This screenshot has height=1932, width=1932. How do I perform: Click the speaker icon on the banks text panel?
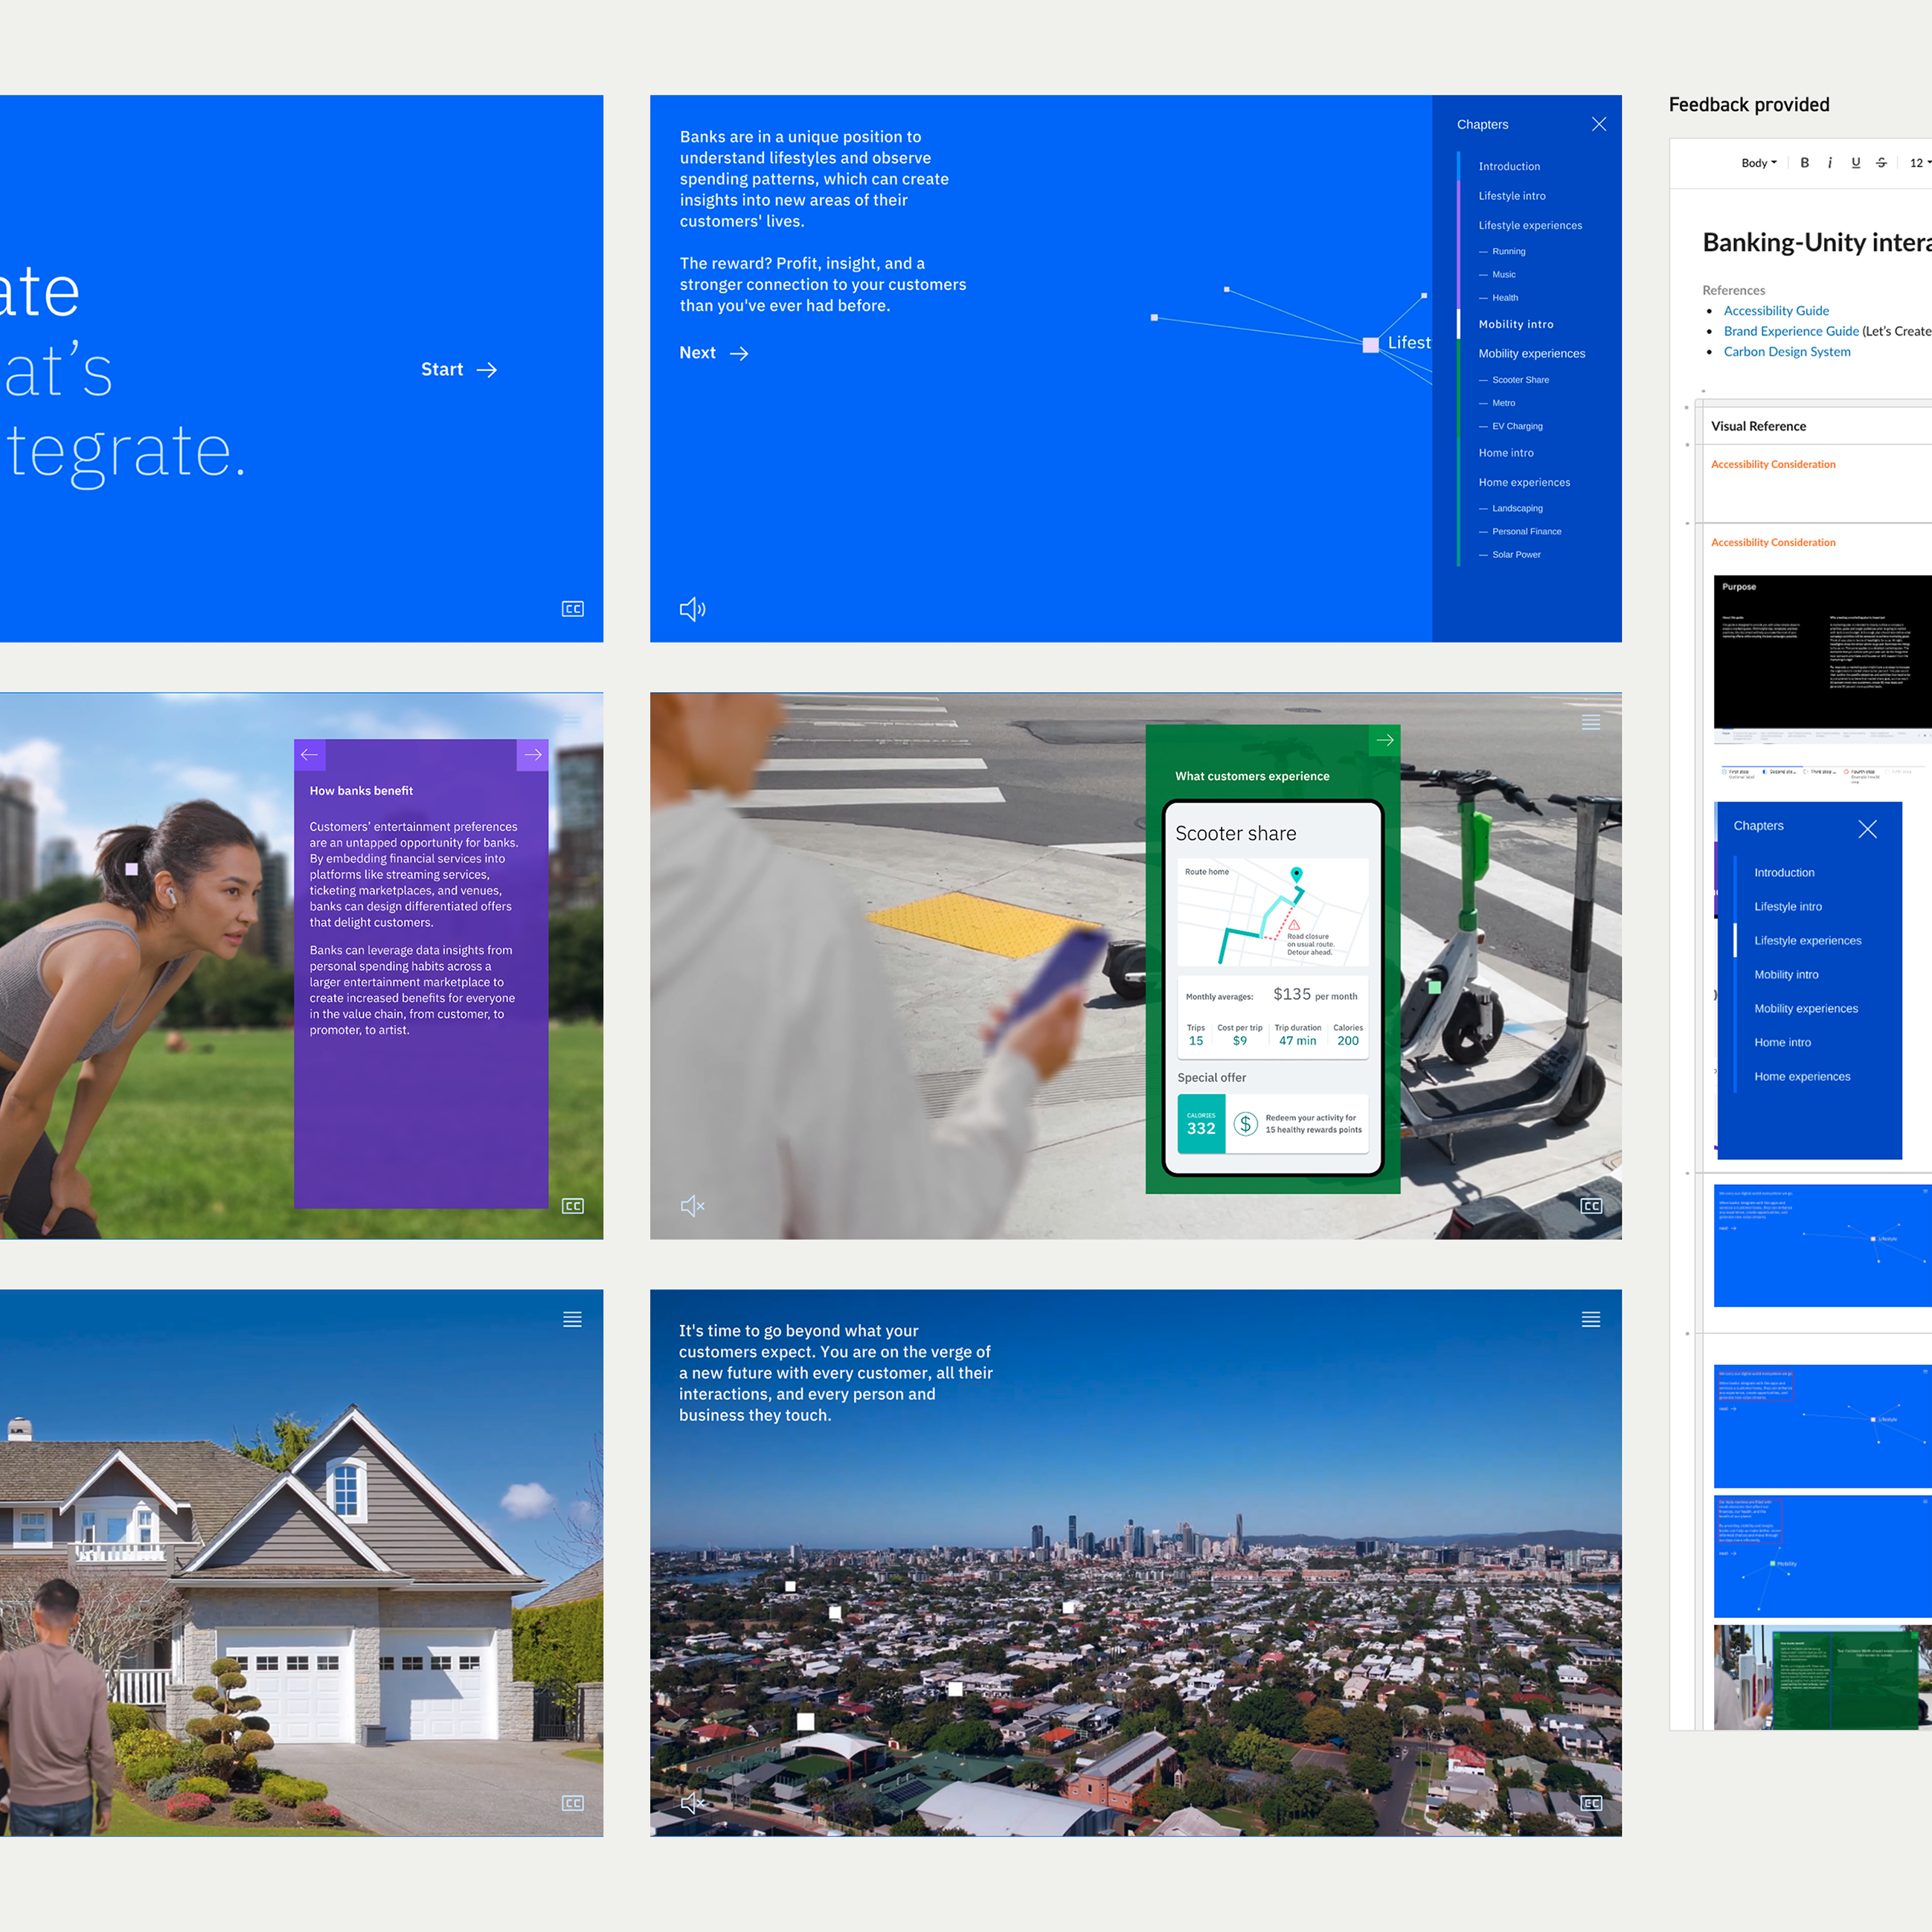click(x=692, y=609)
